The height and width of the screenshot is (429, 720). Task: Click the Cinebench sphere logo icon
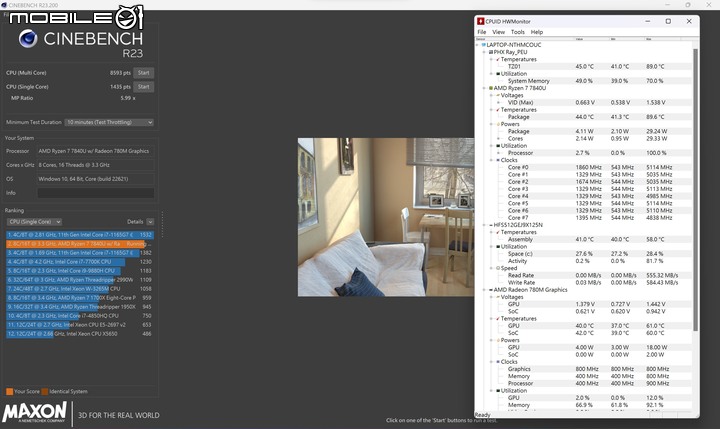coord(28,39)
